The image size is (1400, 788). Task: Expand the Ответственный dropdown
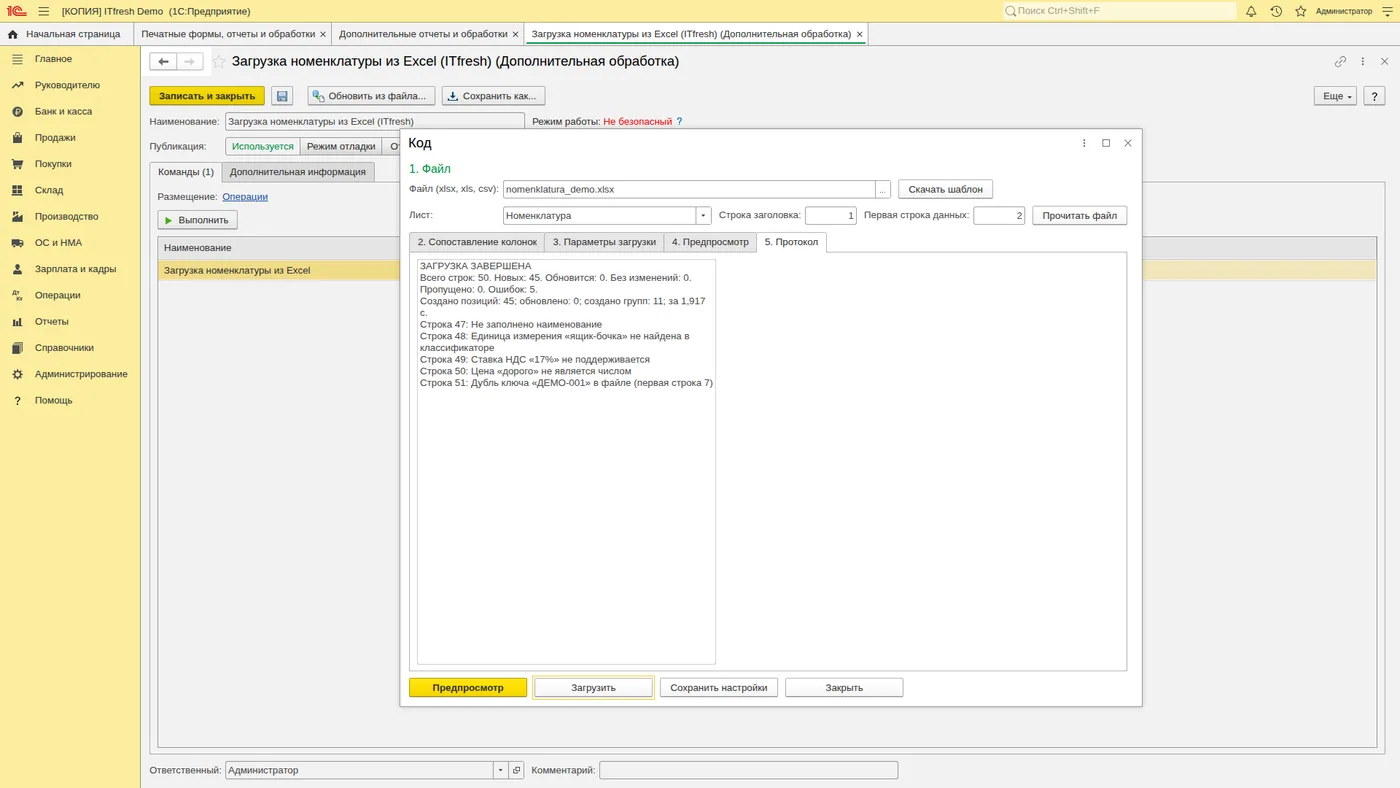501,770
